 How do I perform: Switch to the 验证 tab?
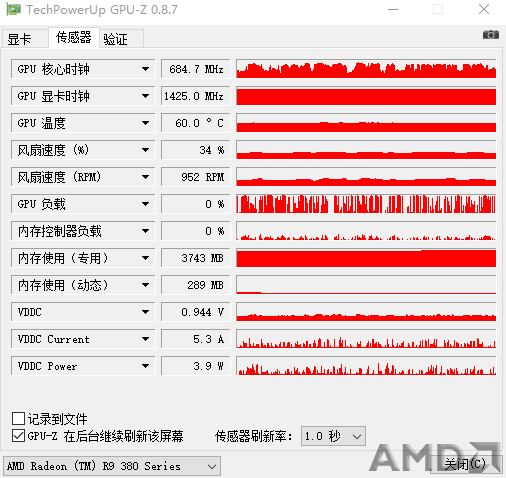(121, 39)
